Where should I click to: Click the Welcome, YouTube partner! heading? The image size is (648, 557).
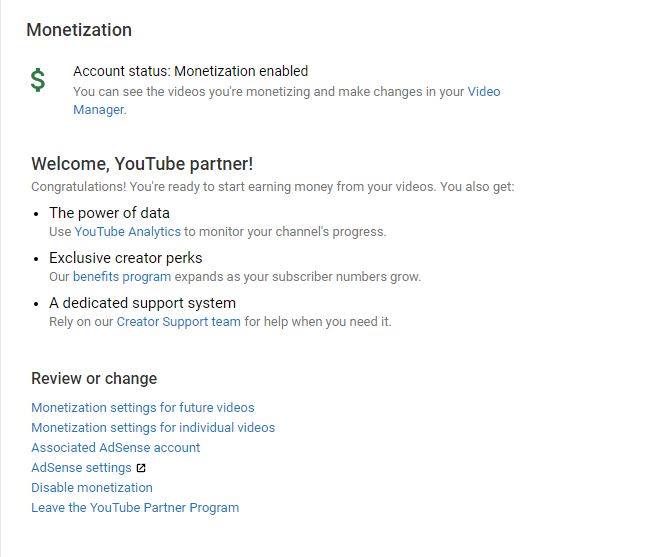[x=142, y=164]
